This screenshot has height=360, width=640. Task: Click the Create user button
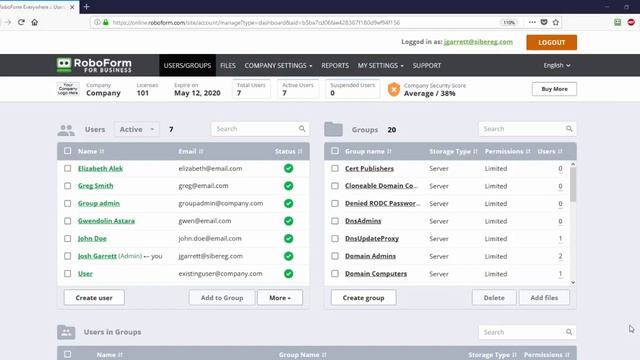(94, 298)
